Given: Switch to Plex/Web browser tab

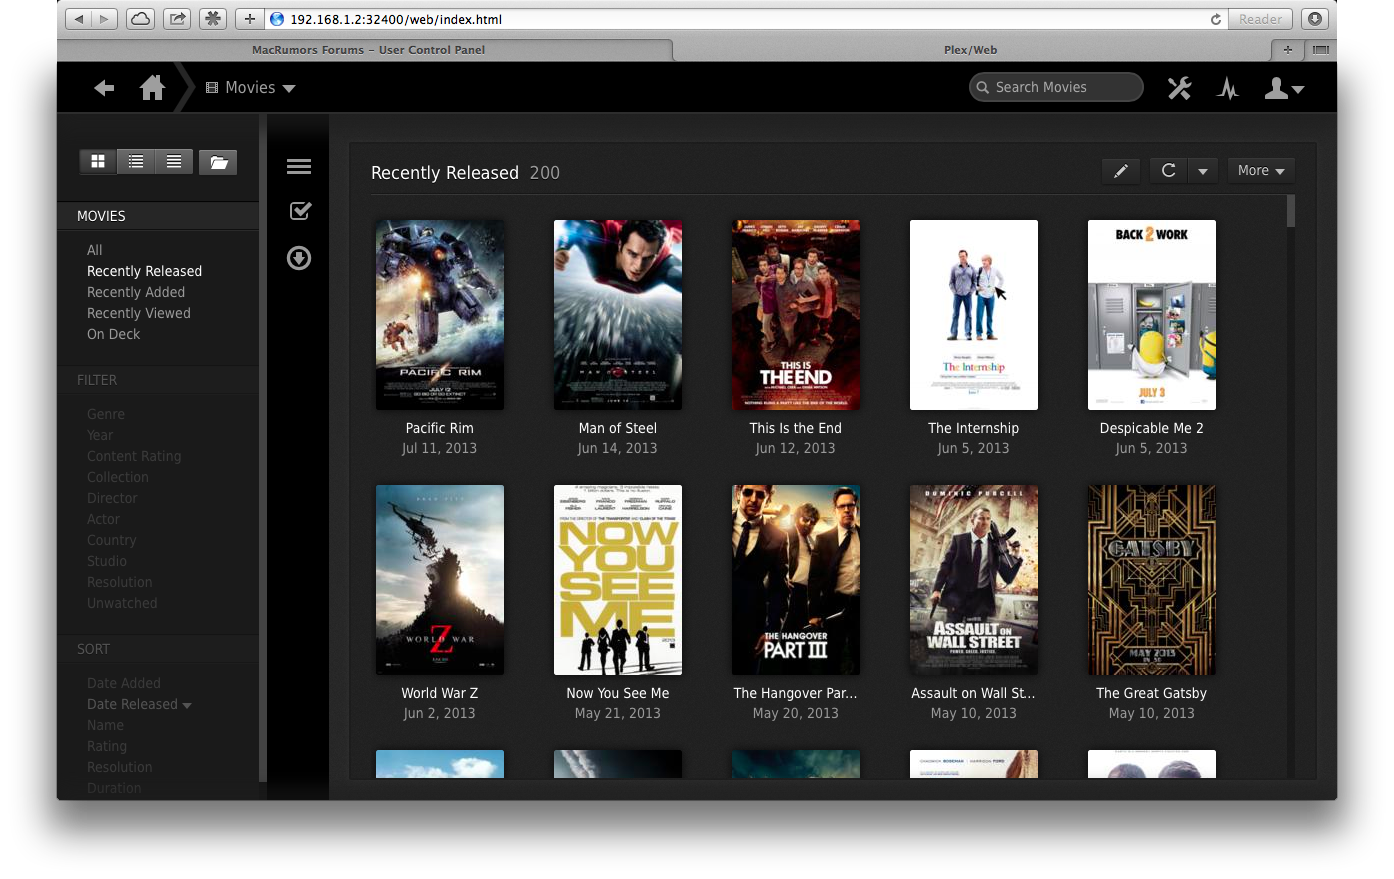Looking at the screenshot, I should 970,50.
